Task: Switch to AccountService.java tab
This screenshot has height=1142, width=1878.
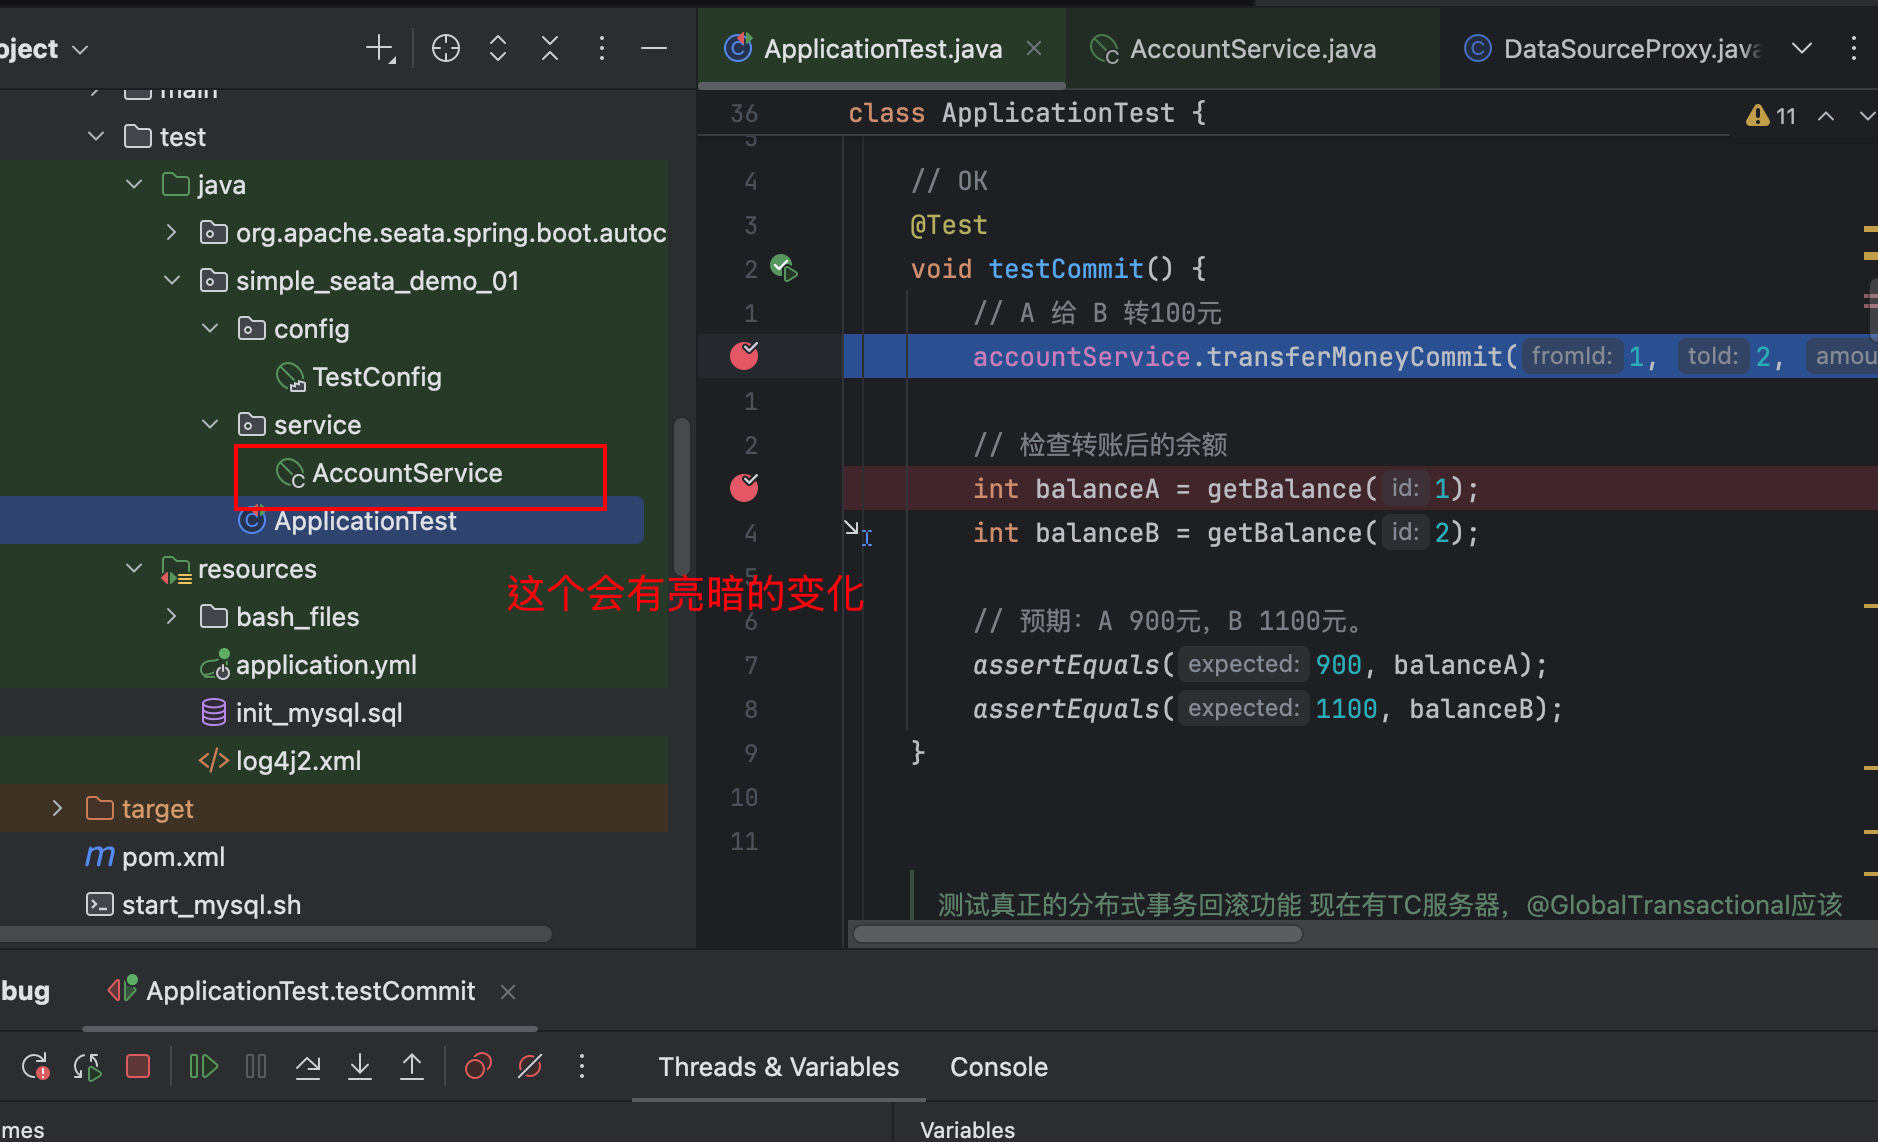Action: (1252, 49)
